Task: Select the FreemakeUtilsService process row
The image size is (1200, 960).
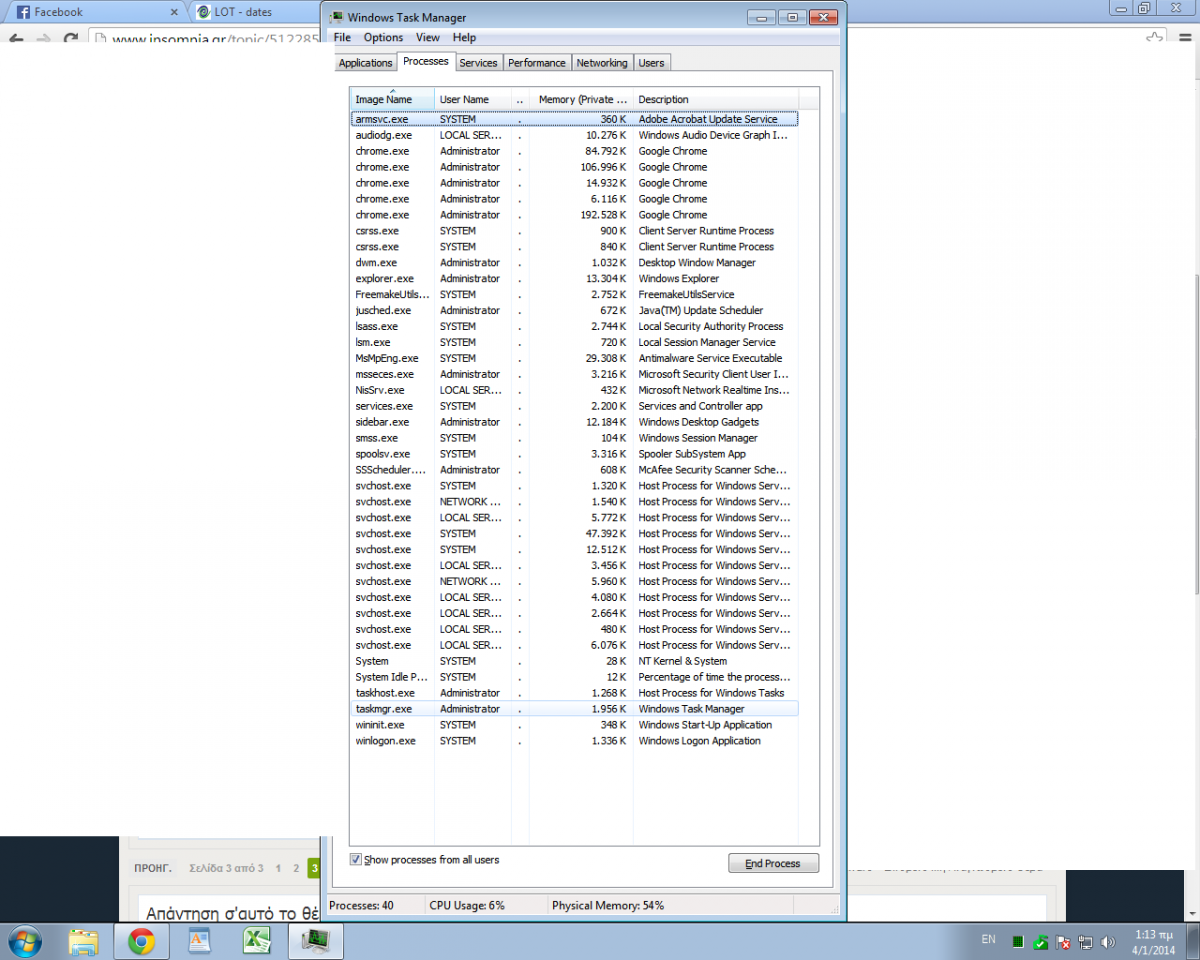Action: [574, 295]
